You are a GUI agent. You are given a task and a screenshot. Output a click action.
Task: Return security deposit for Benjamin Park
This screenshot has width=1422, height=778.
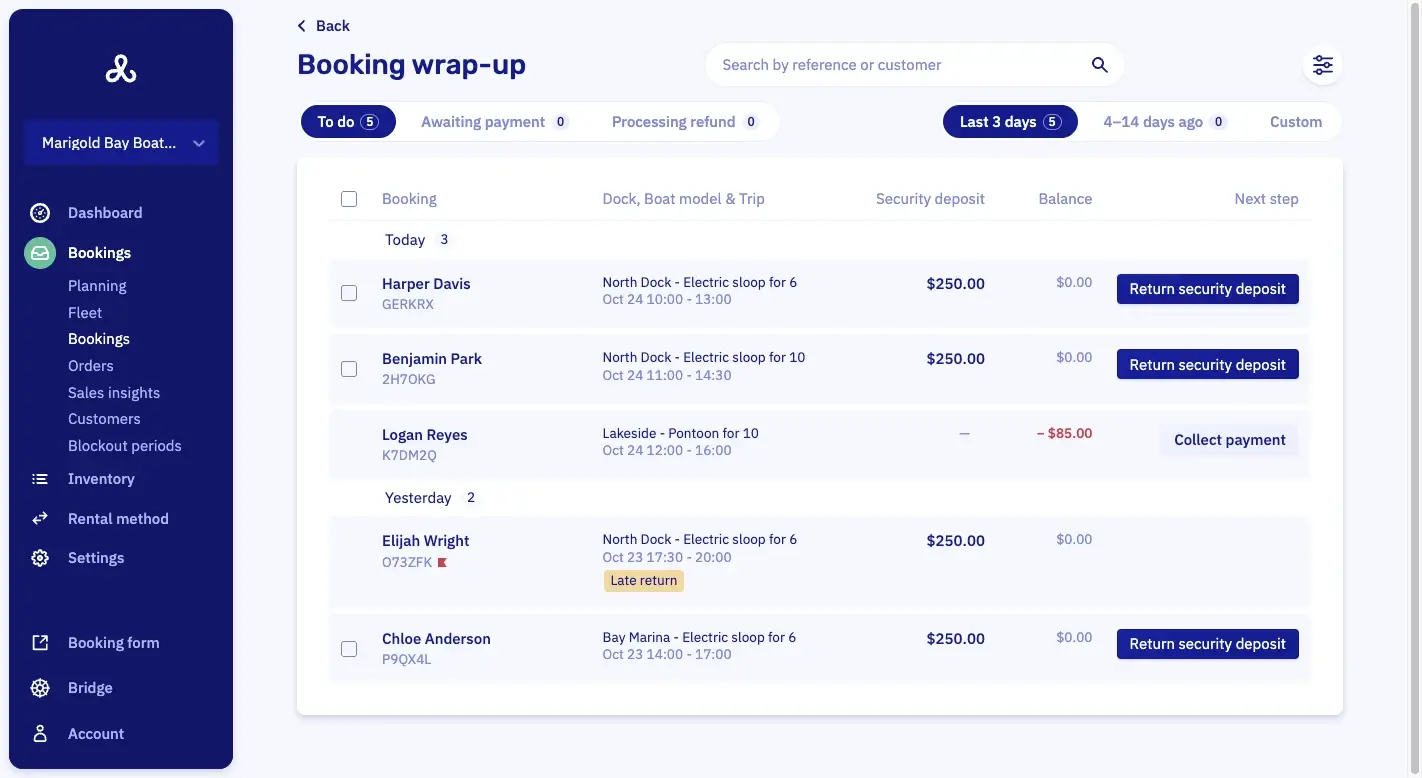(1208, 365)
